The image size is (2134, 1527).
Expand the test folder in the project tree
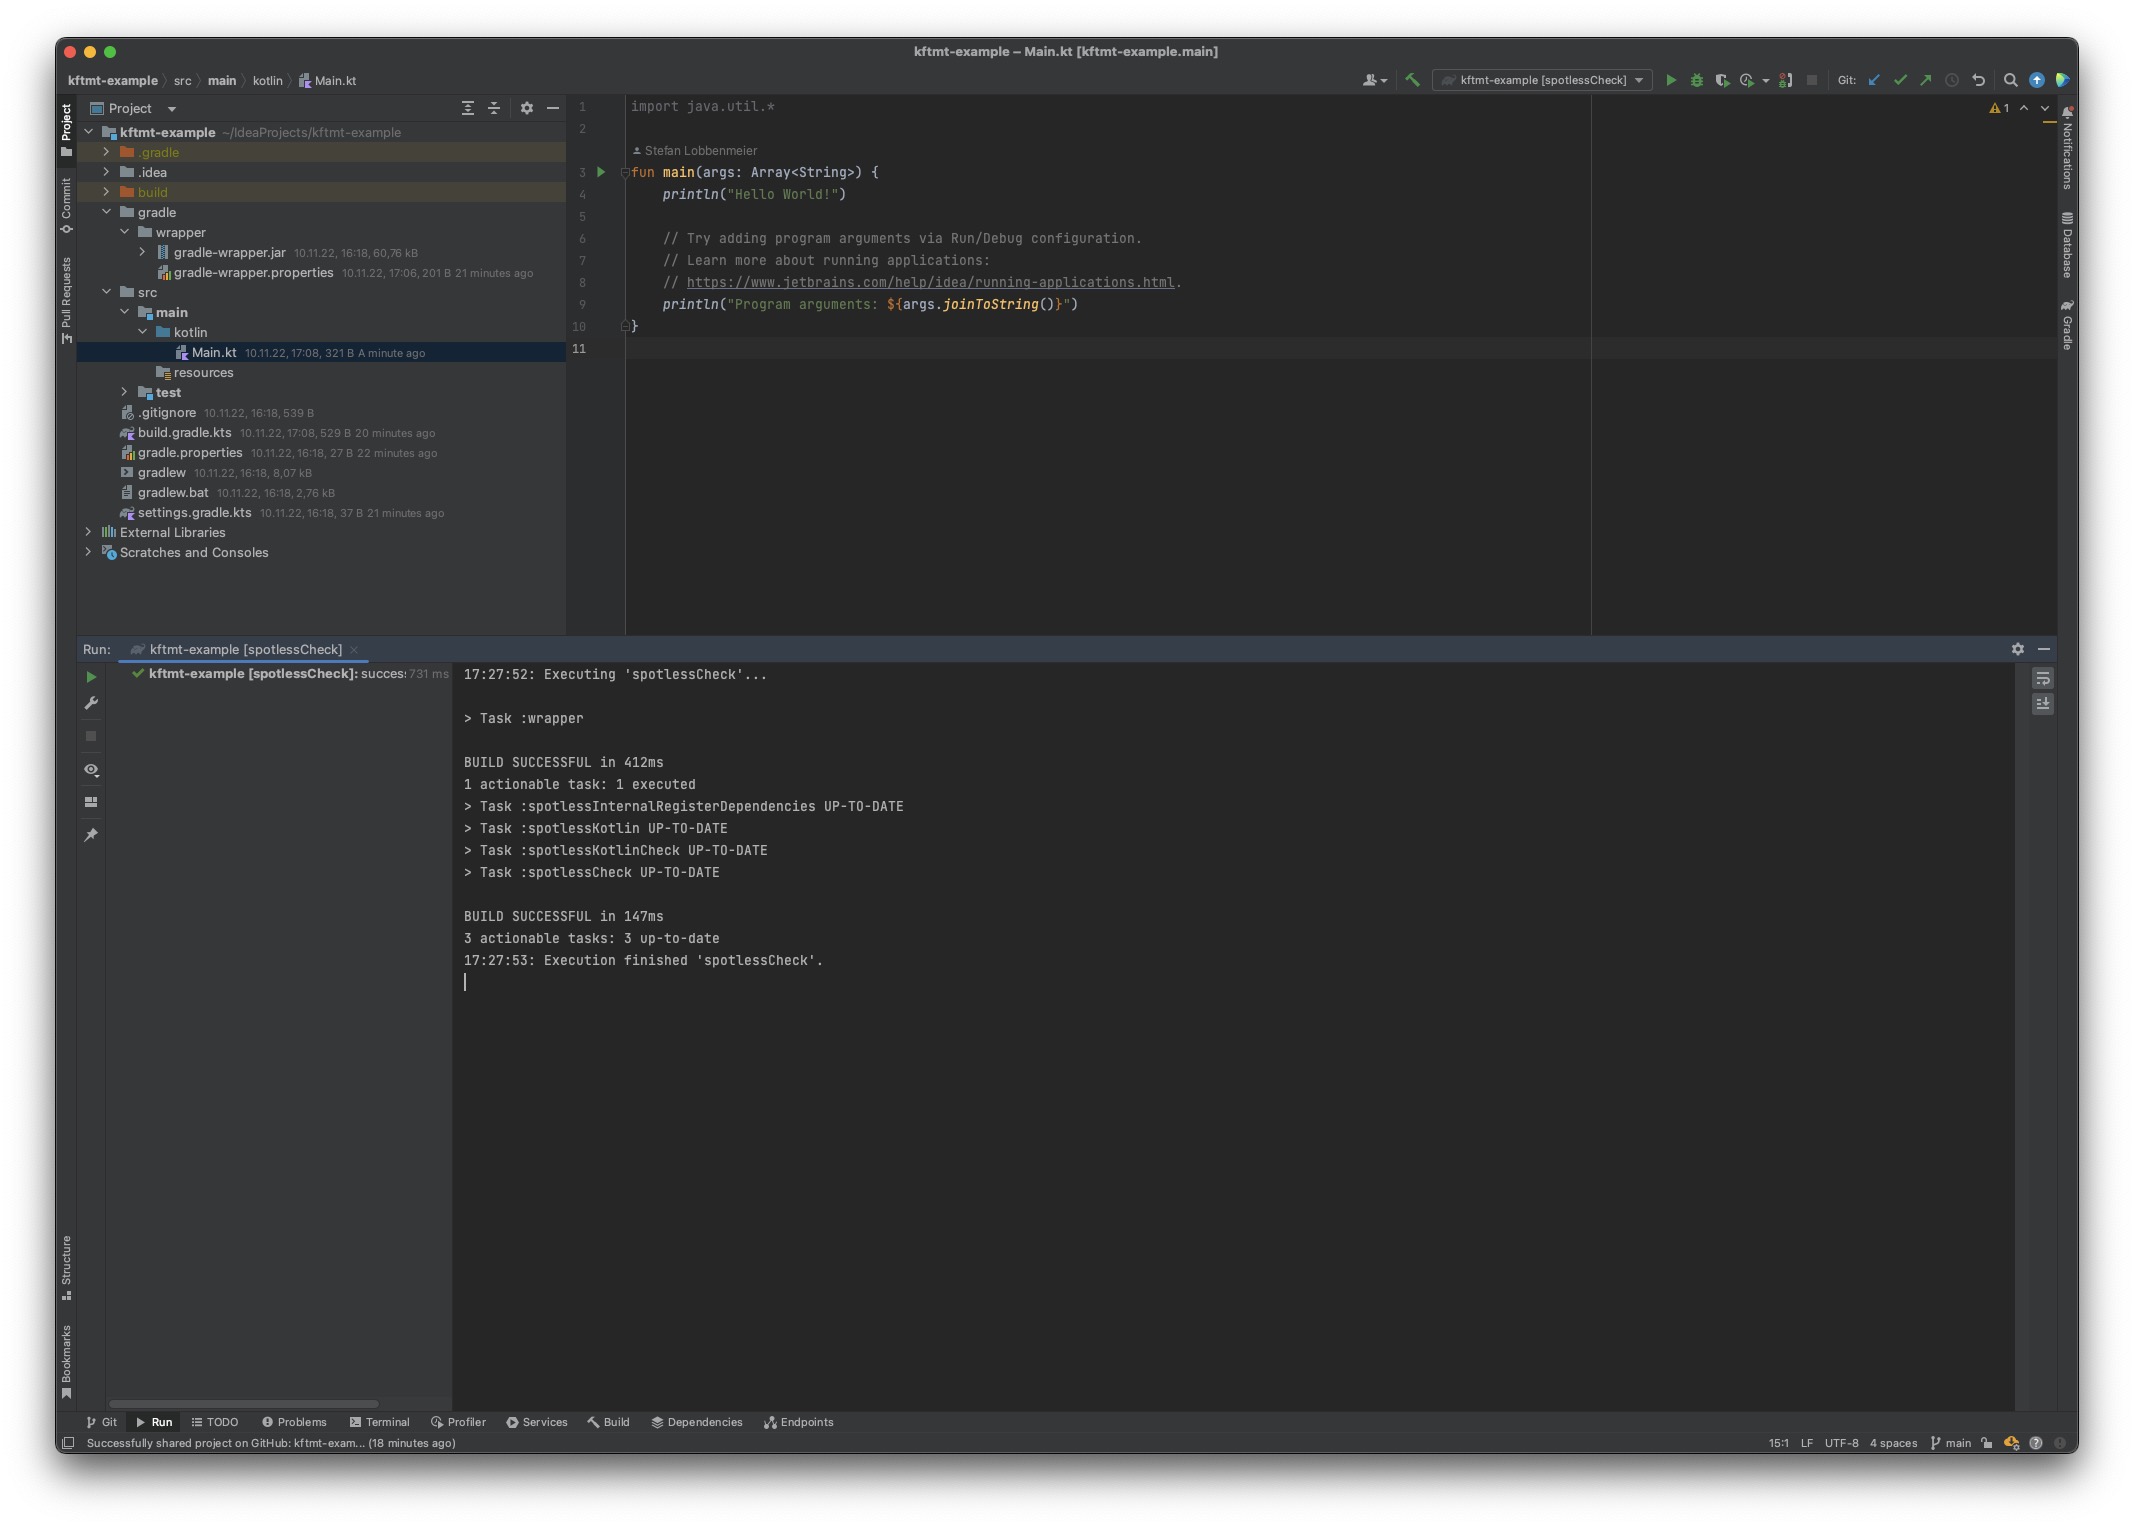coord(124,392)
